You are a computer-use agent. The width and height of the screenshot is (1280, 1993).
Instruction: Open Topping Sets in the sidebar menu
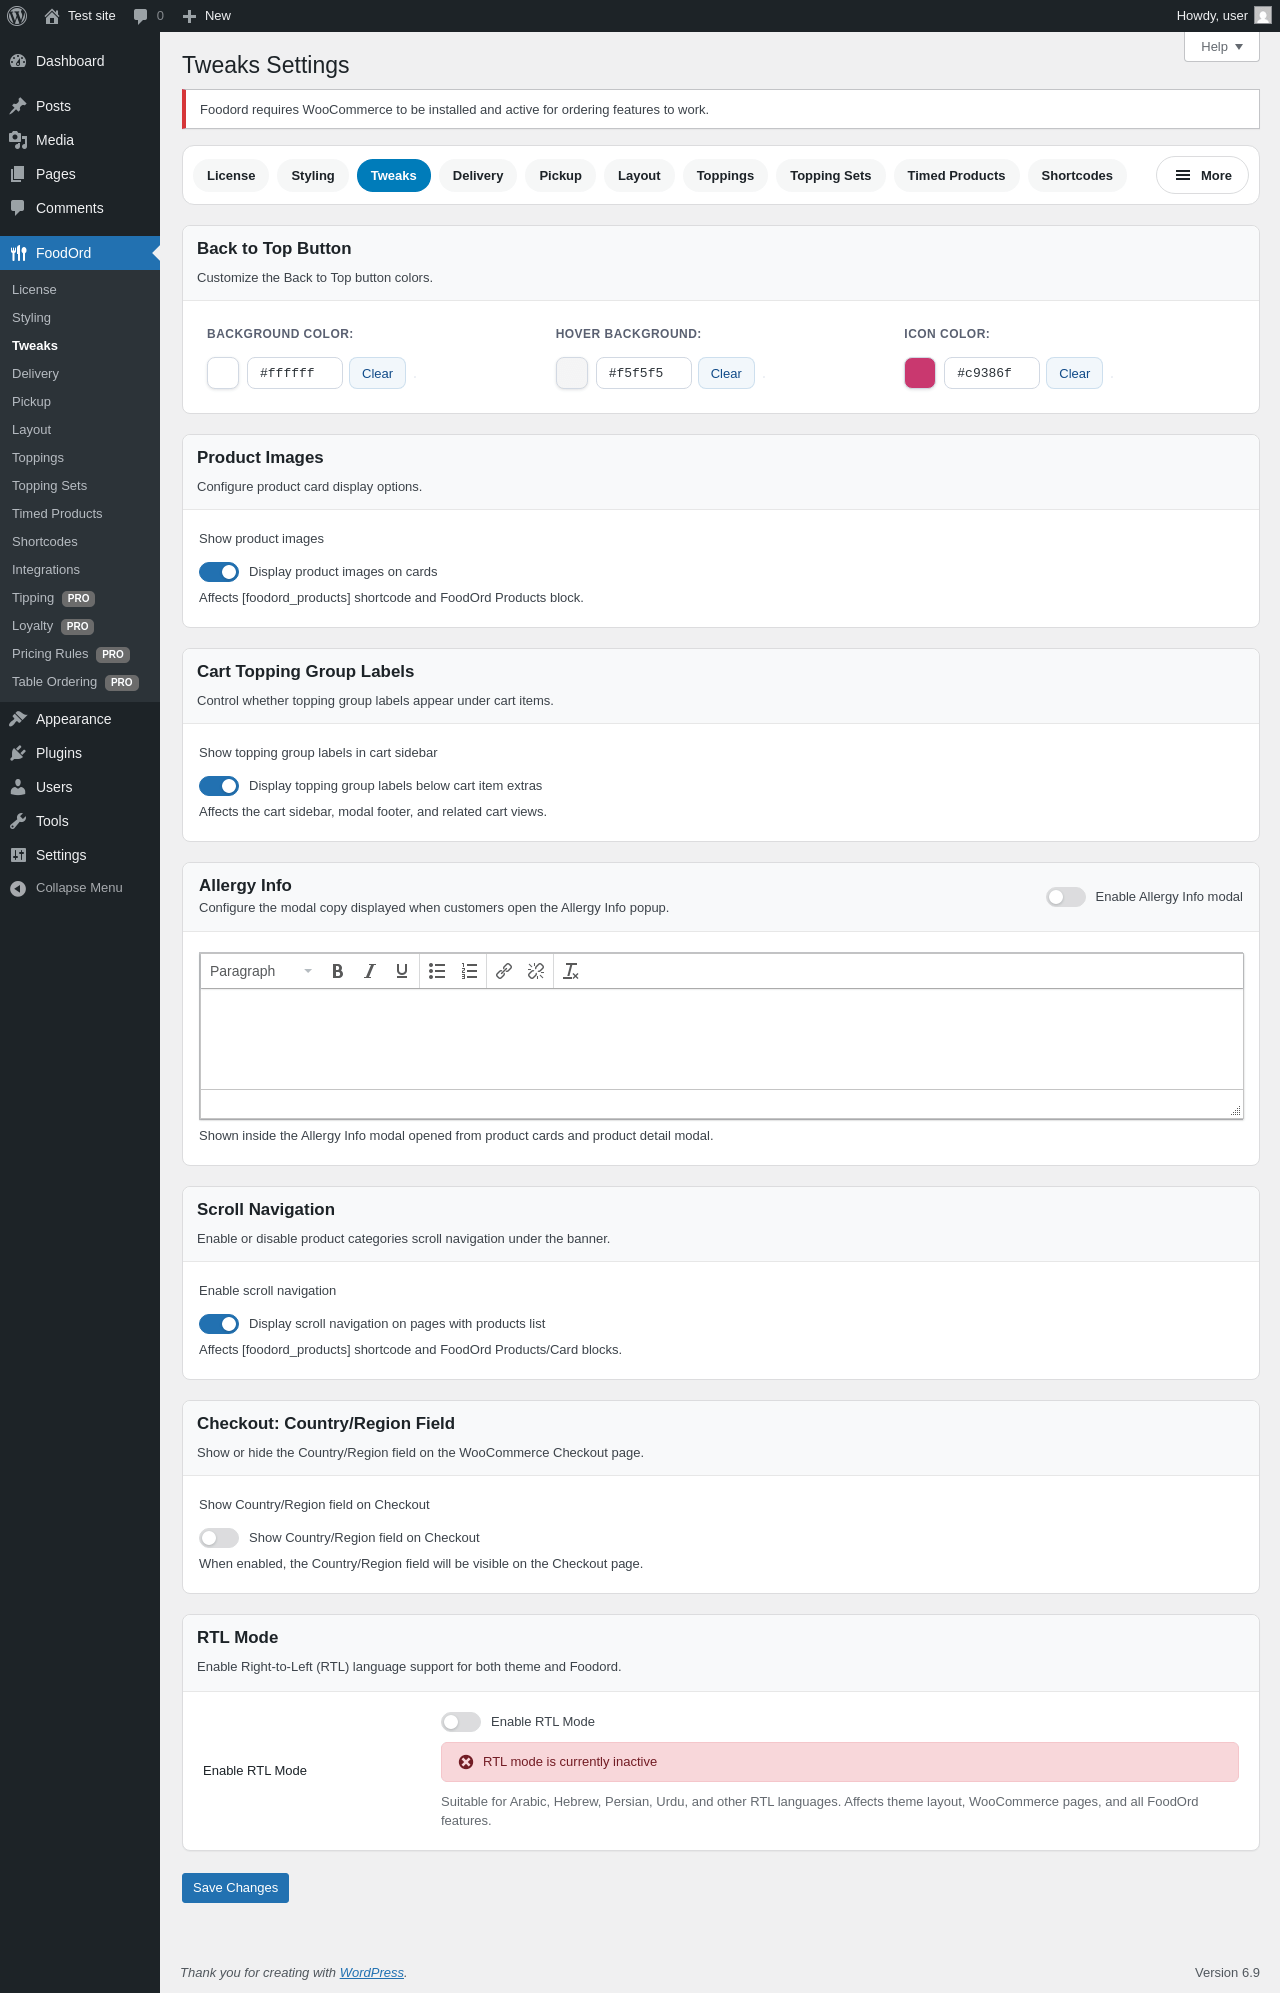[x=50, y=486]
